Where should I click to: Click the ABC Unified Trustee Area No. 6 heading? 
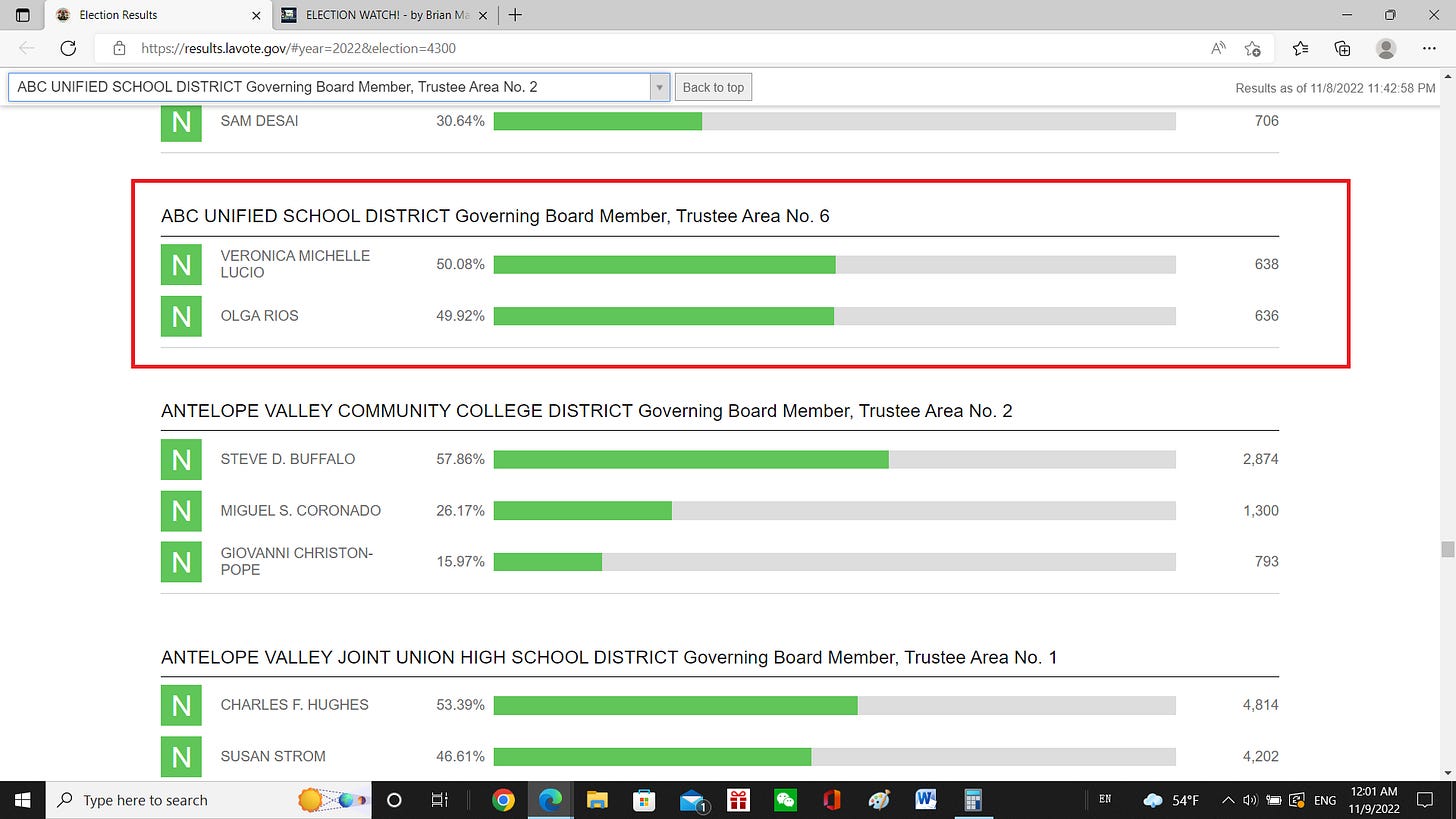point(495,216)
